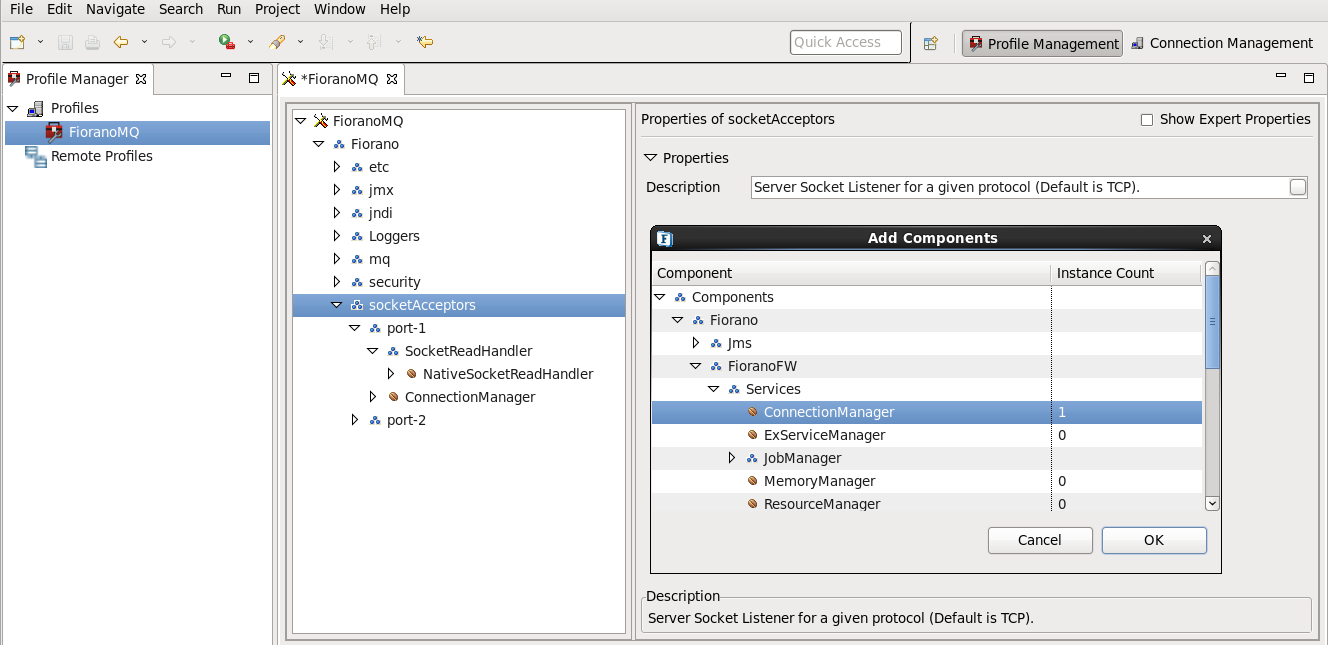Expand the port-2 tree node
This screenshot has height=645, width=1328.
coord(355,420)
